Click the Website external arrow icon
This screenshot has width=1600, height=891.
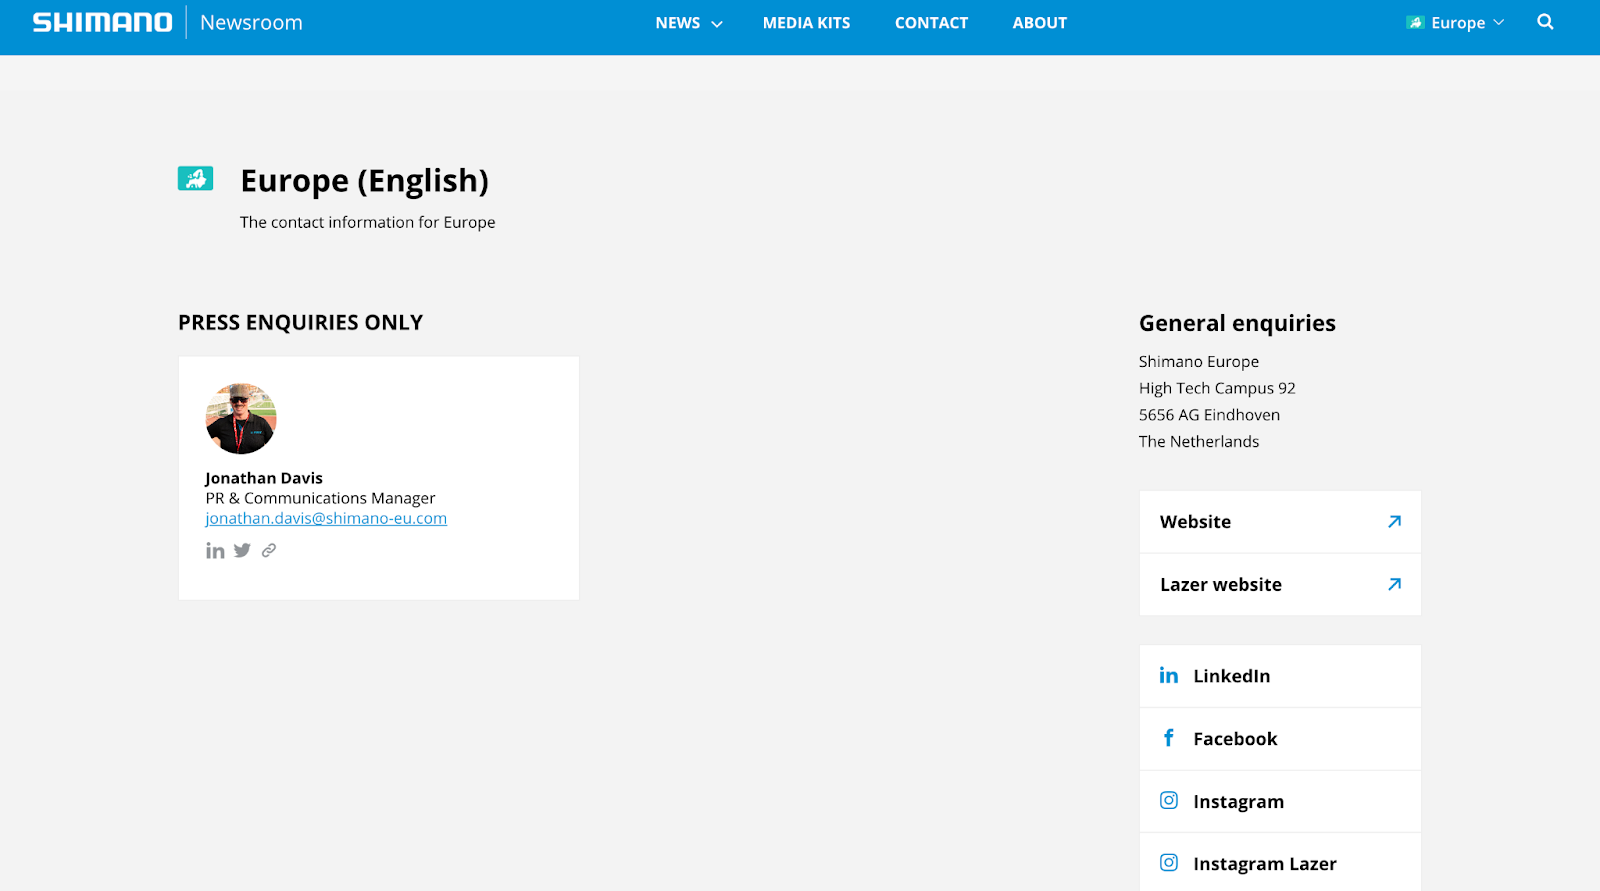(1394, 522)
